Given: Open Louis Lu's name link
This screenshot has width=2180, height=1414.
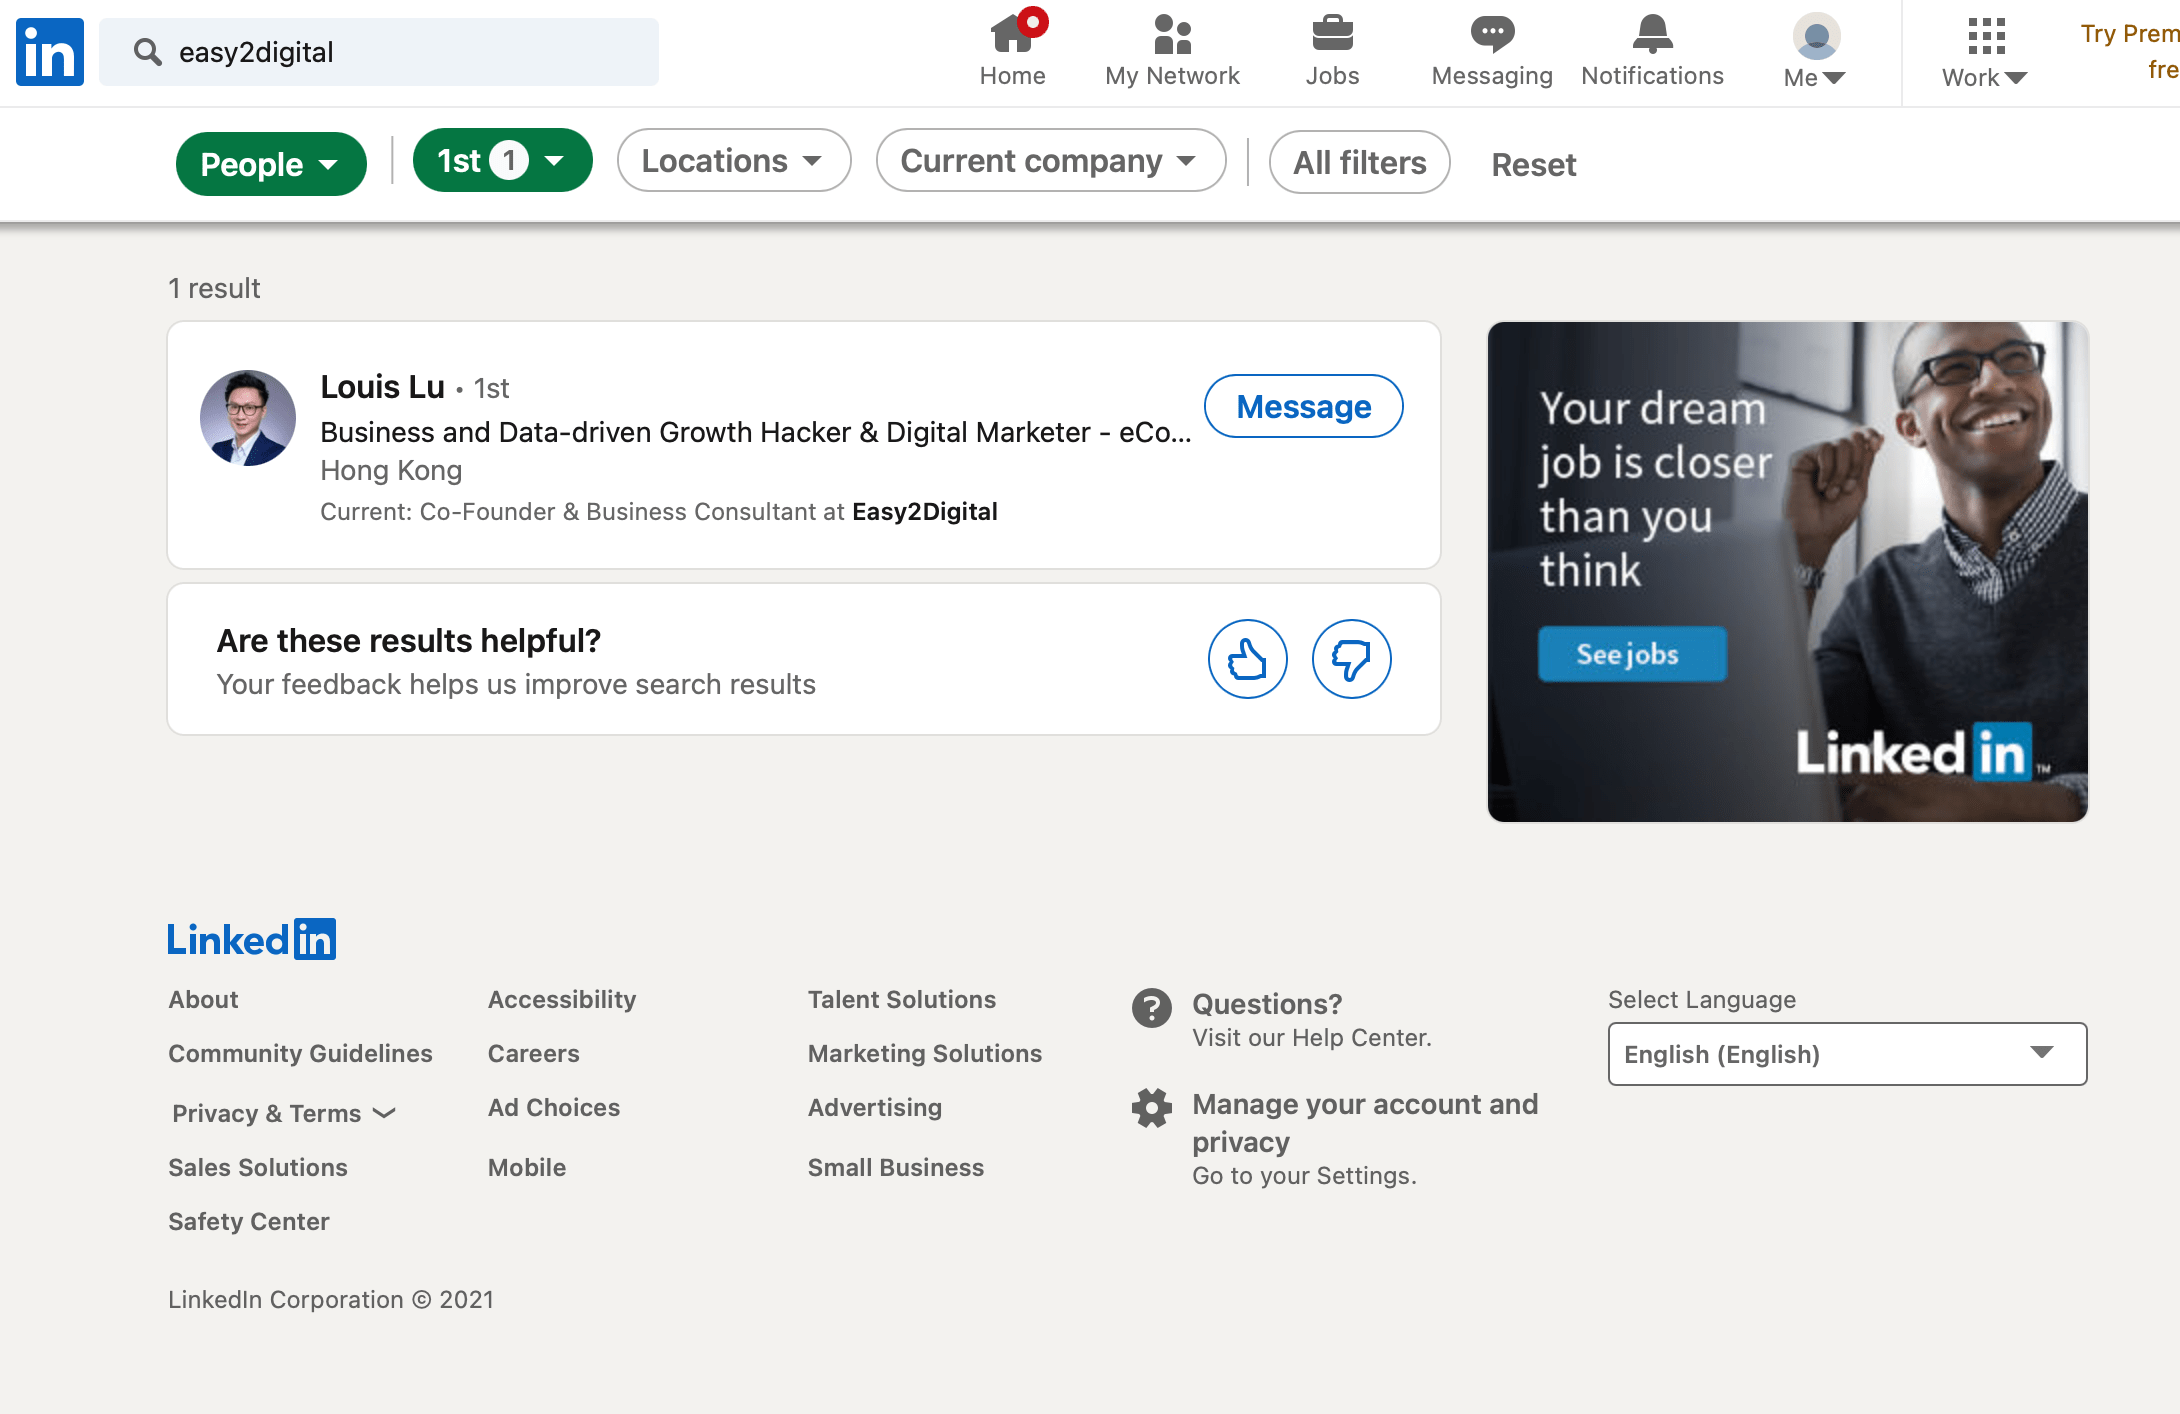Looking at the screenshot, I should (382, 386).
